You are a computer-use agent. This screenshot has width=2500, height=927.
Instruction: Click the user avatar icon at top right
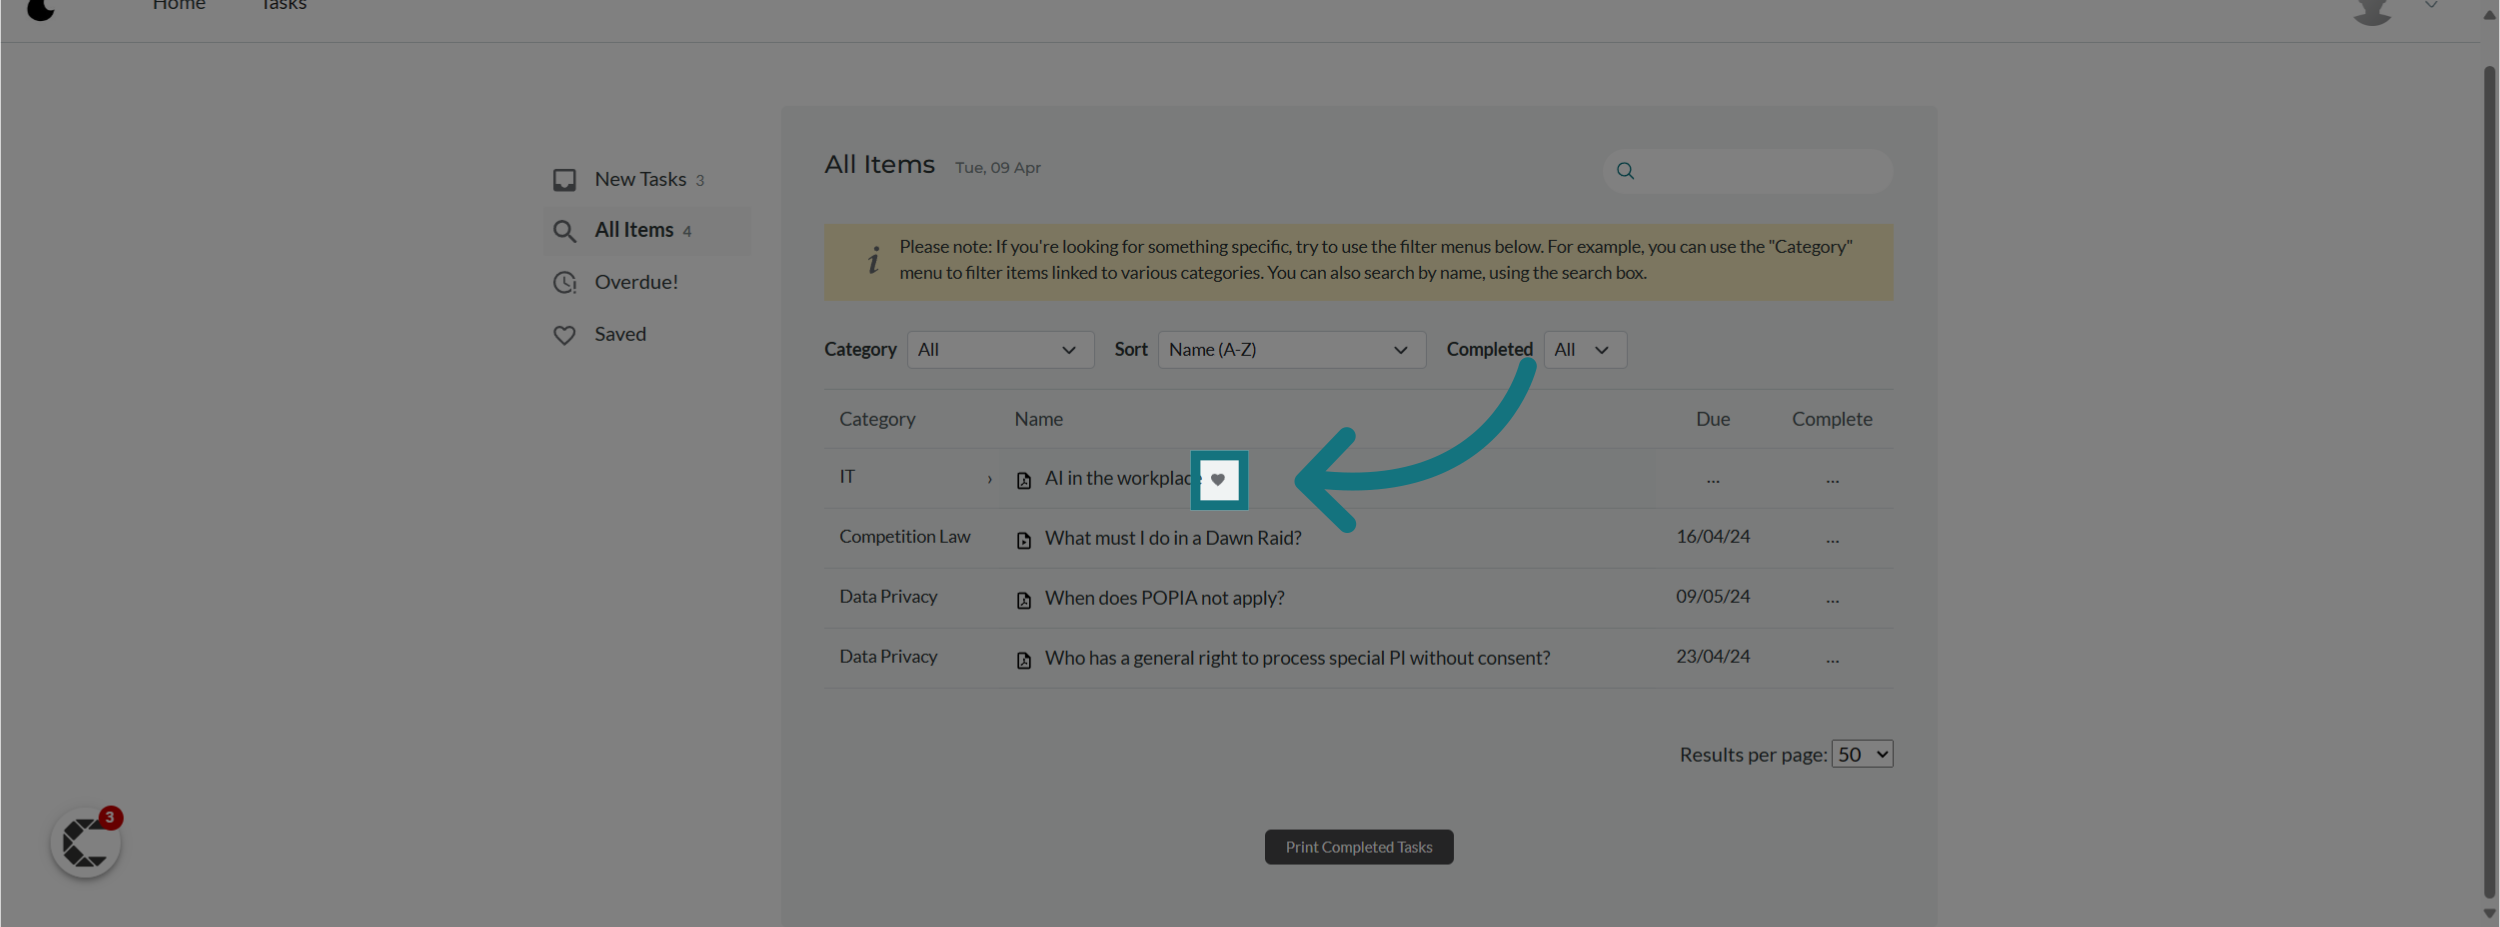pos(2372,10)
